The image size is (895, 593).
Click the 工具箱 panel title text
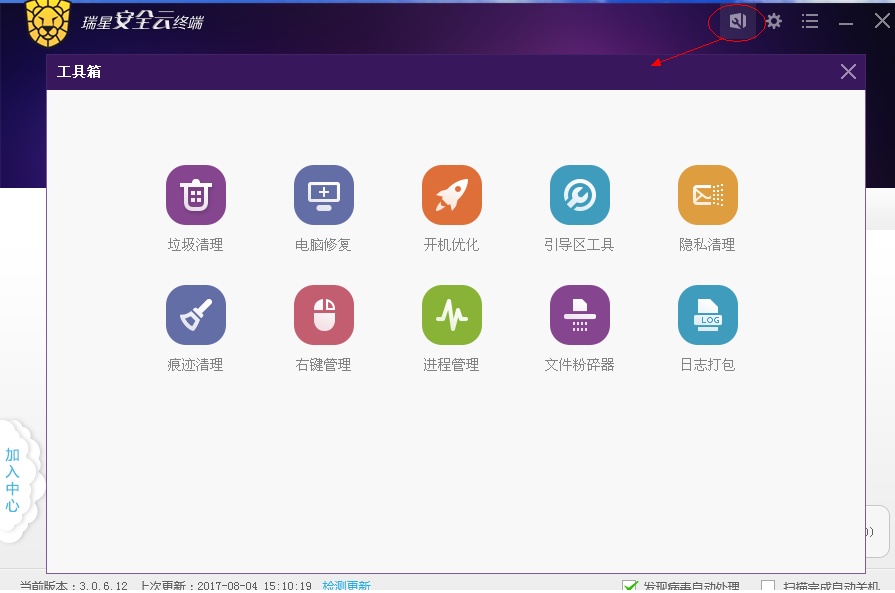pos(79,71)
